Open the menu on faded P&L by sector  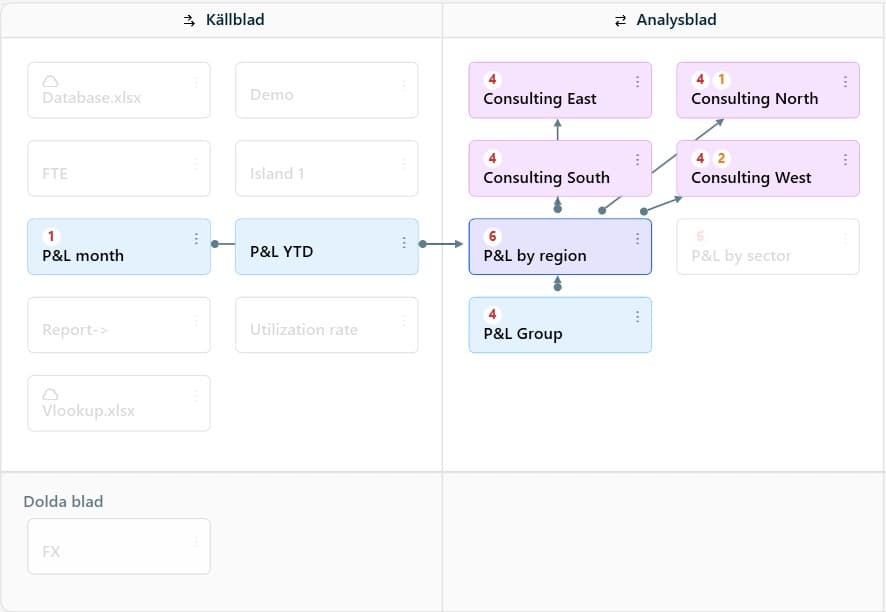(x=846, y=238)
